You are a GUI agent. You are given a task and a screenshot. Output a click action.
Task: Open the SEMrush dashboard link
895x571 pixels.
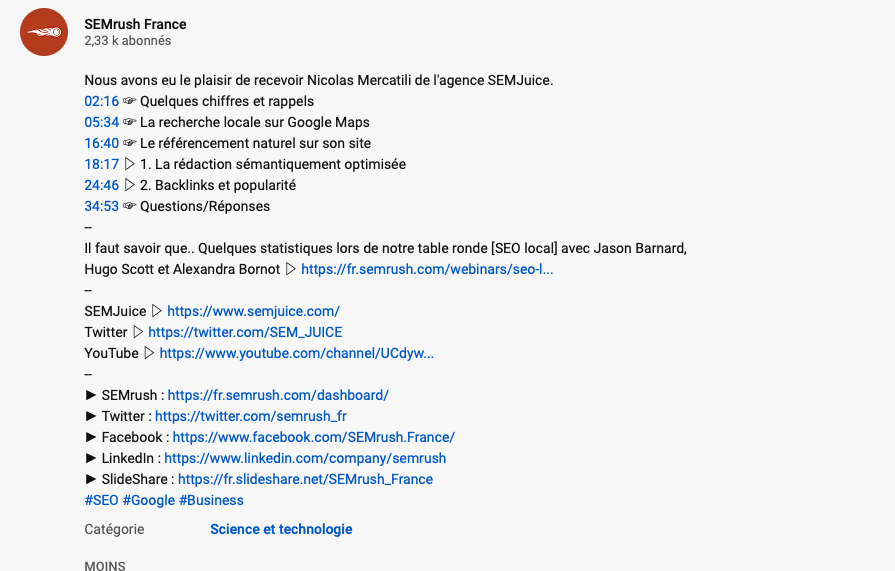[278, 395]
